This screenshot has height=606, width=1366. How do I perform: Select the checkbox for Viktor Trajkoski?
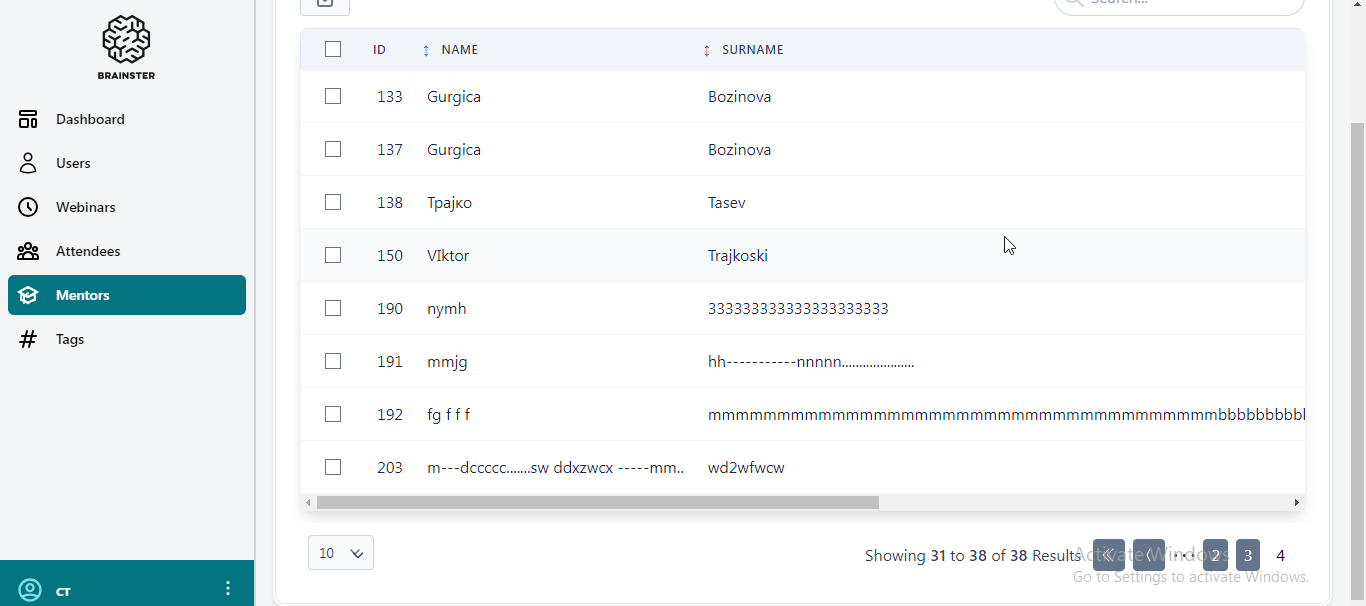click(333, 255)
